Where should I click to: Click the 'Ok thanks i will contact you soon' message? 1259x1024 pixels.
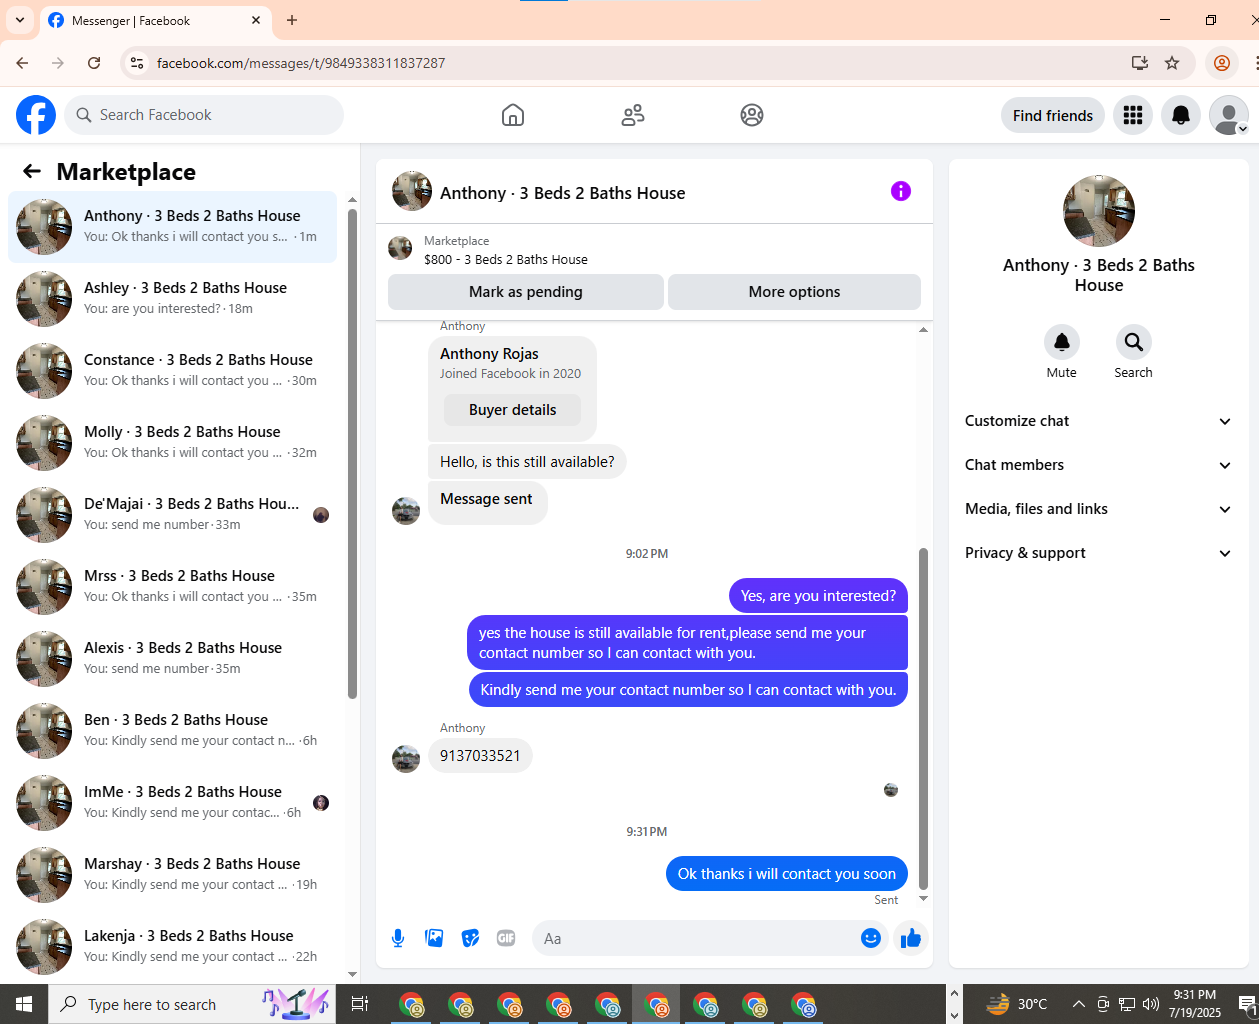(x=787, y=874)
